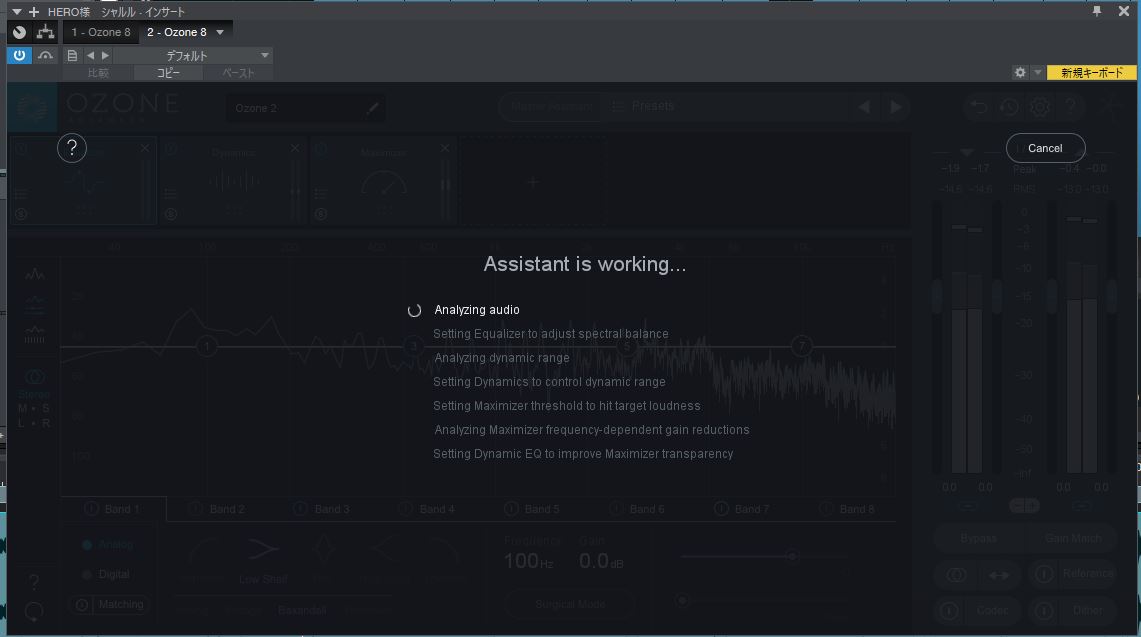Click the Ozone 2 preset name field
The height and width of the screenshot is (637, 1141).
point(306,108)
